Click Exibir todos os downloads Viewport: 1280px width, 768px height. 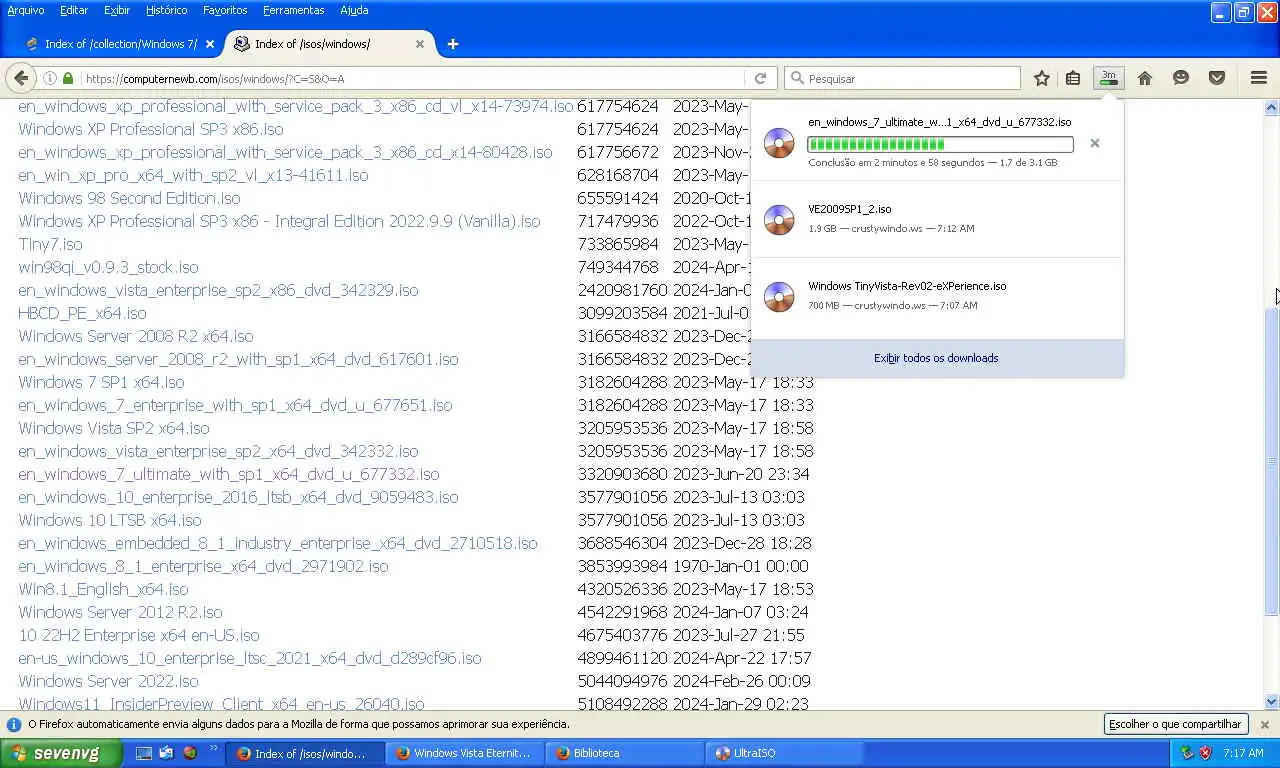point(936,358)
